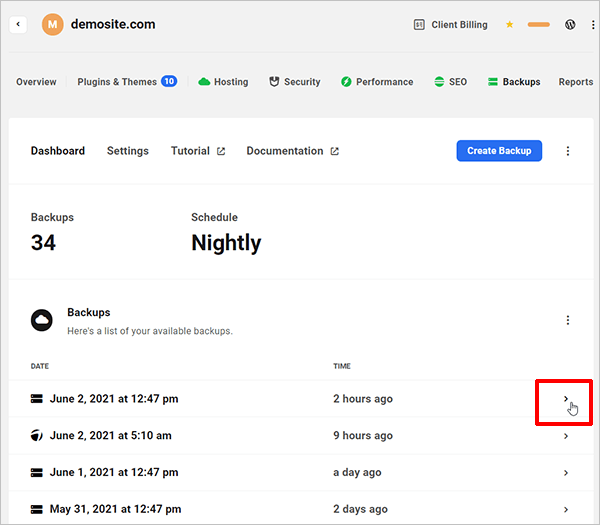Click the demosite.com site title
Viewport: 600px width, 525px height.
pos(113,24)
